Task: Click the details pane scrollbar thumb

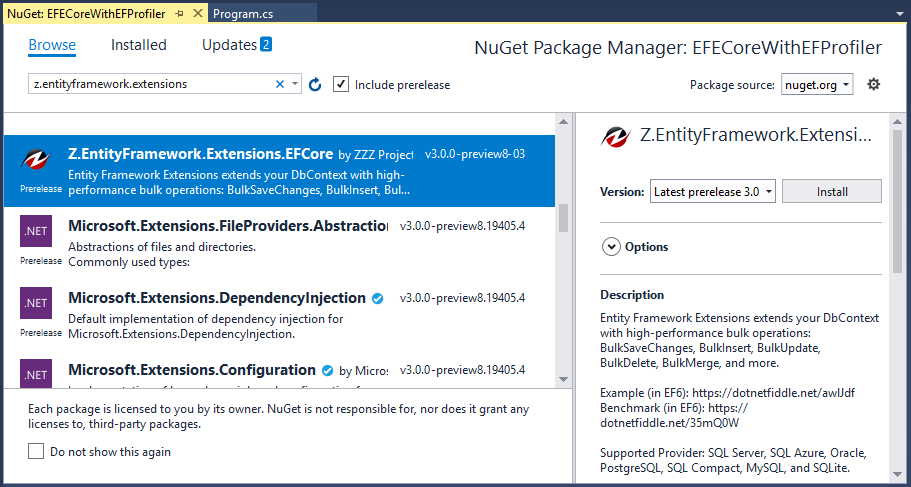Action: pyautogui.click(x=898, y=200)
